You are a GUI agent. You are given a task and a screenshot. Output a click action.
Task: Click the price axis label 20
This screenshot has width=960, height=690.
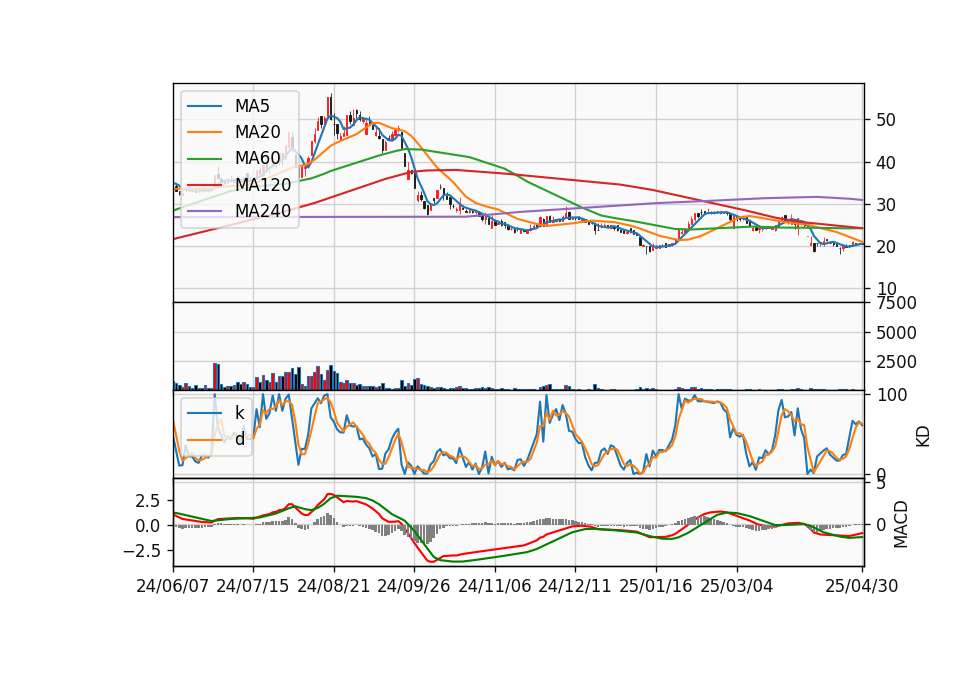[x=885, y=247]
